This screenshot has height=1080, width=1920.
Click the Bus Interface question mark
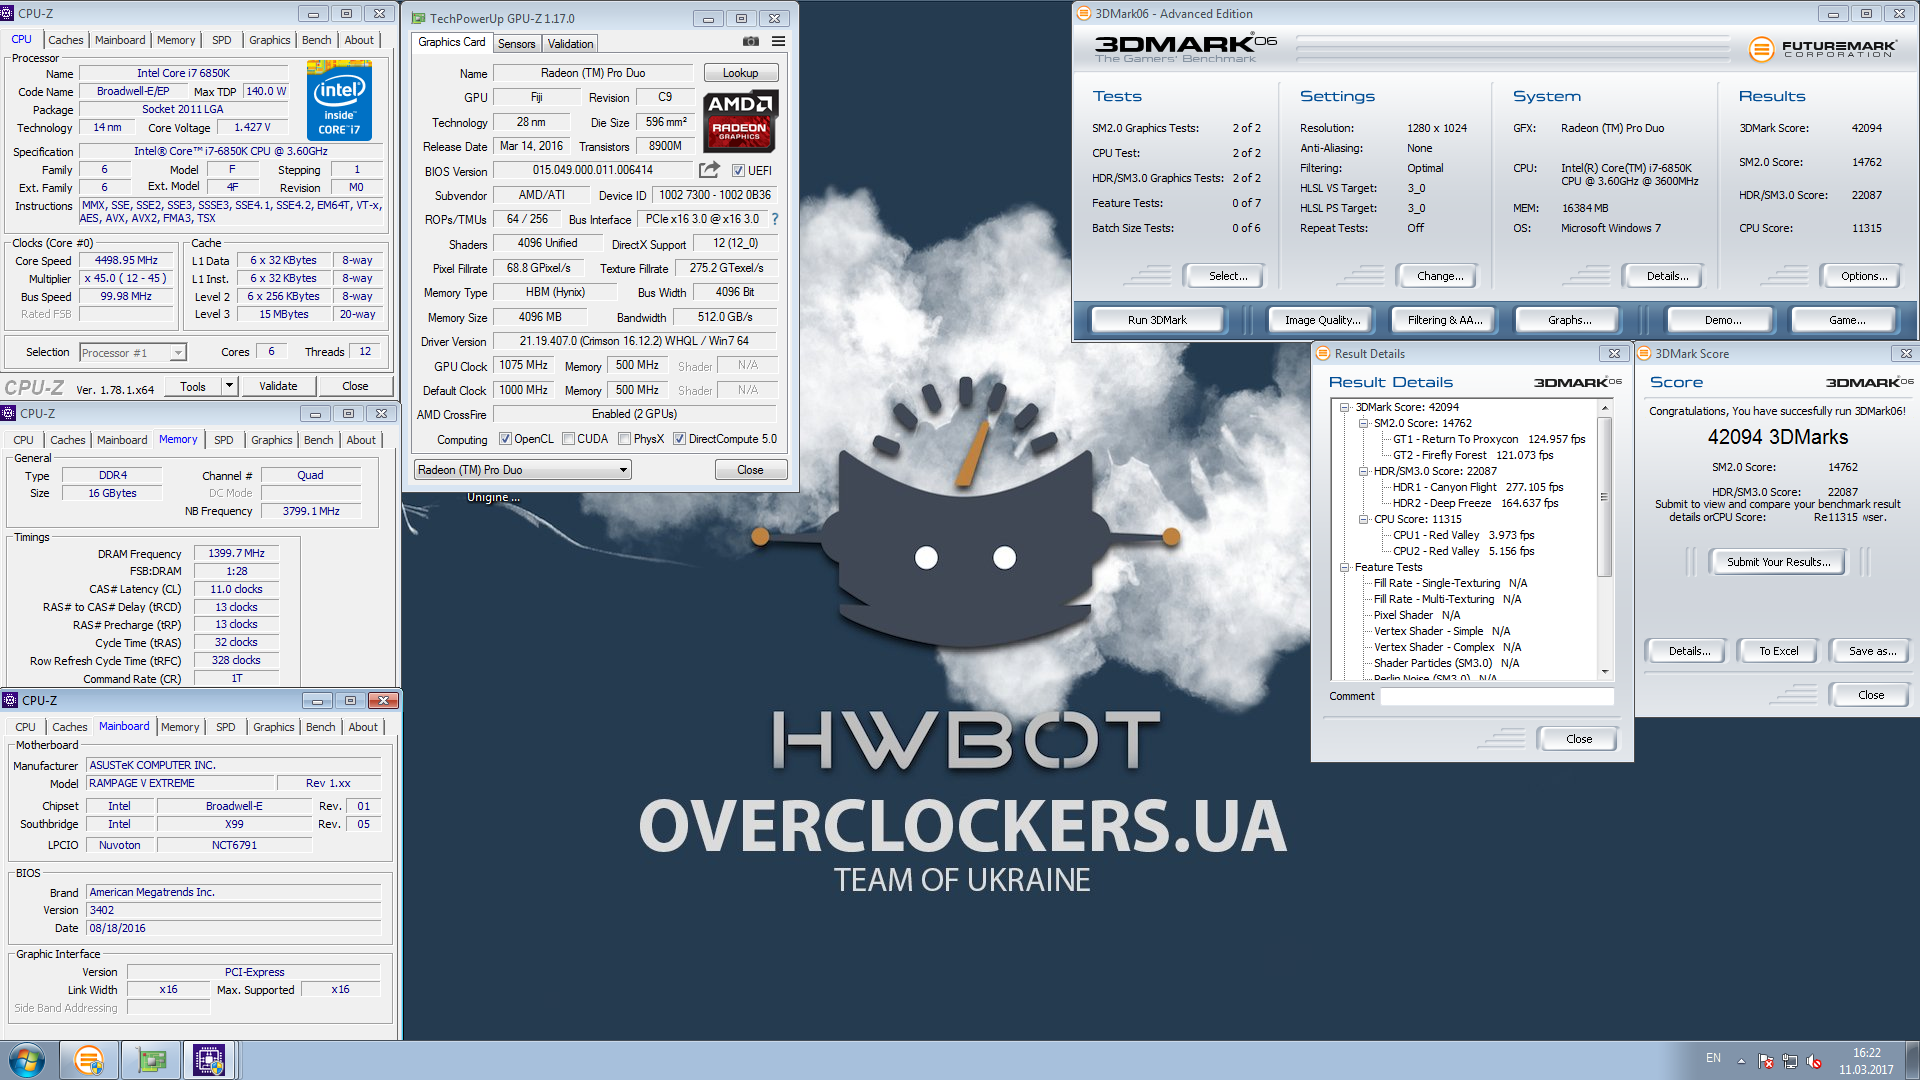[x=774, y=219]
